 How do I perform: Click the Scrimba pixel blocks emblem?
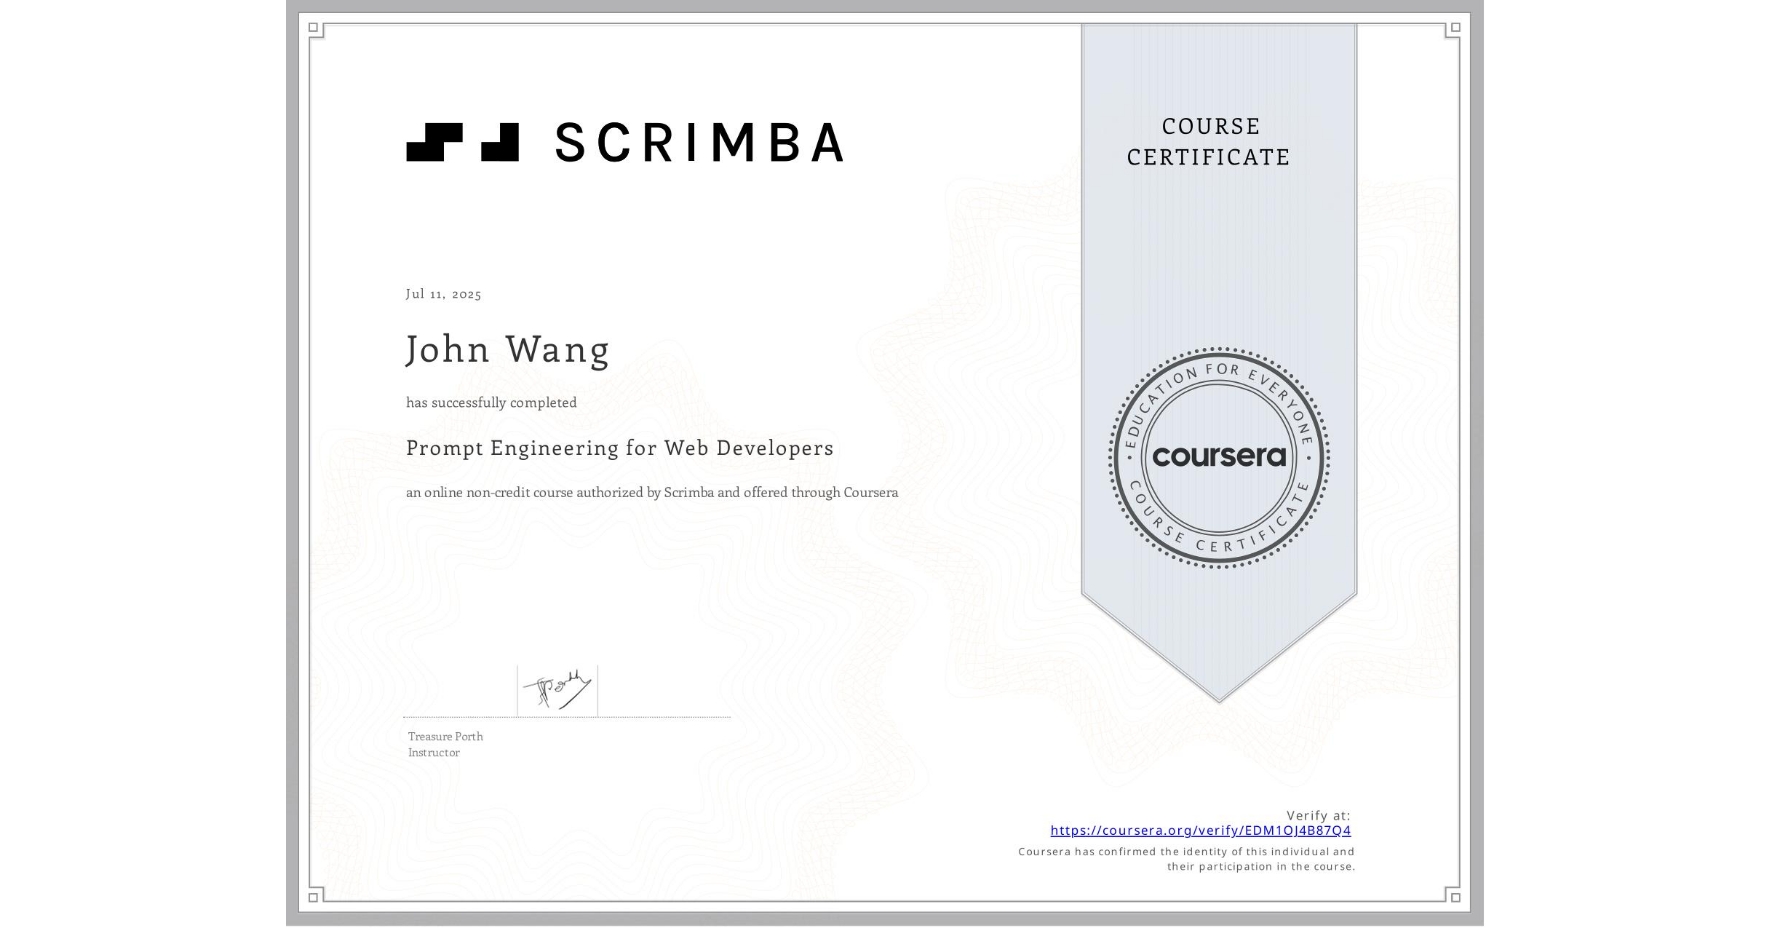(460, 143)
